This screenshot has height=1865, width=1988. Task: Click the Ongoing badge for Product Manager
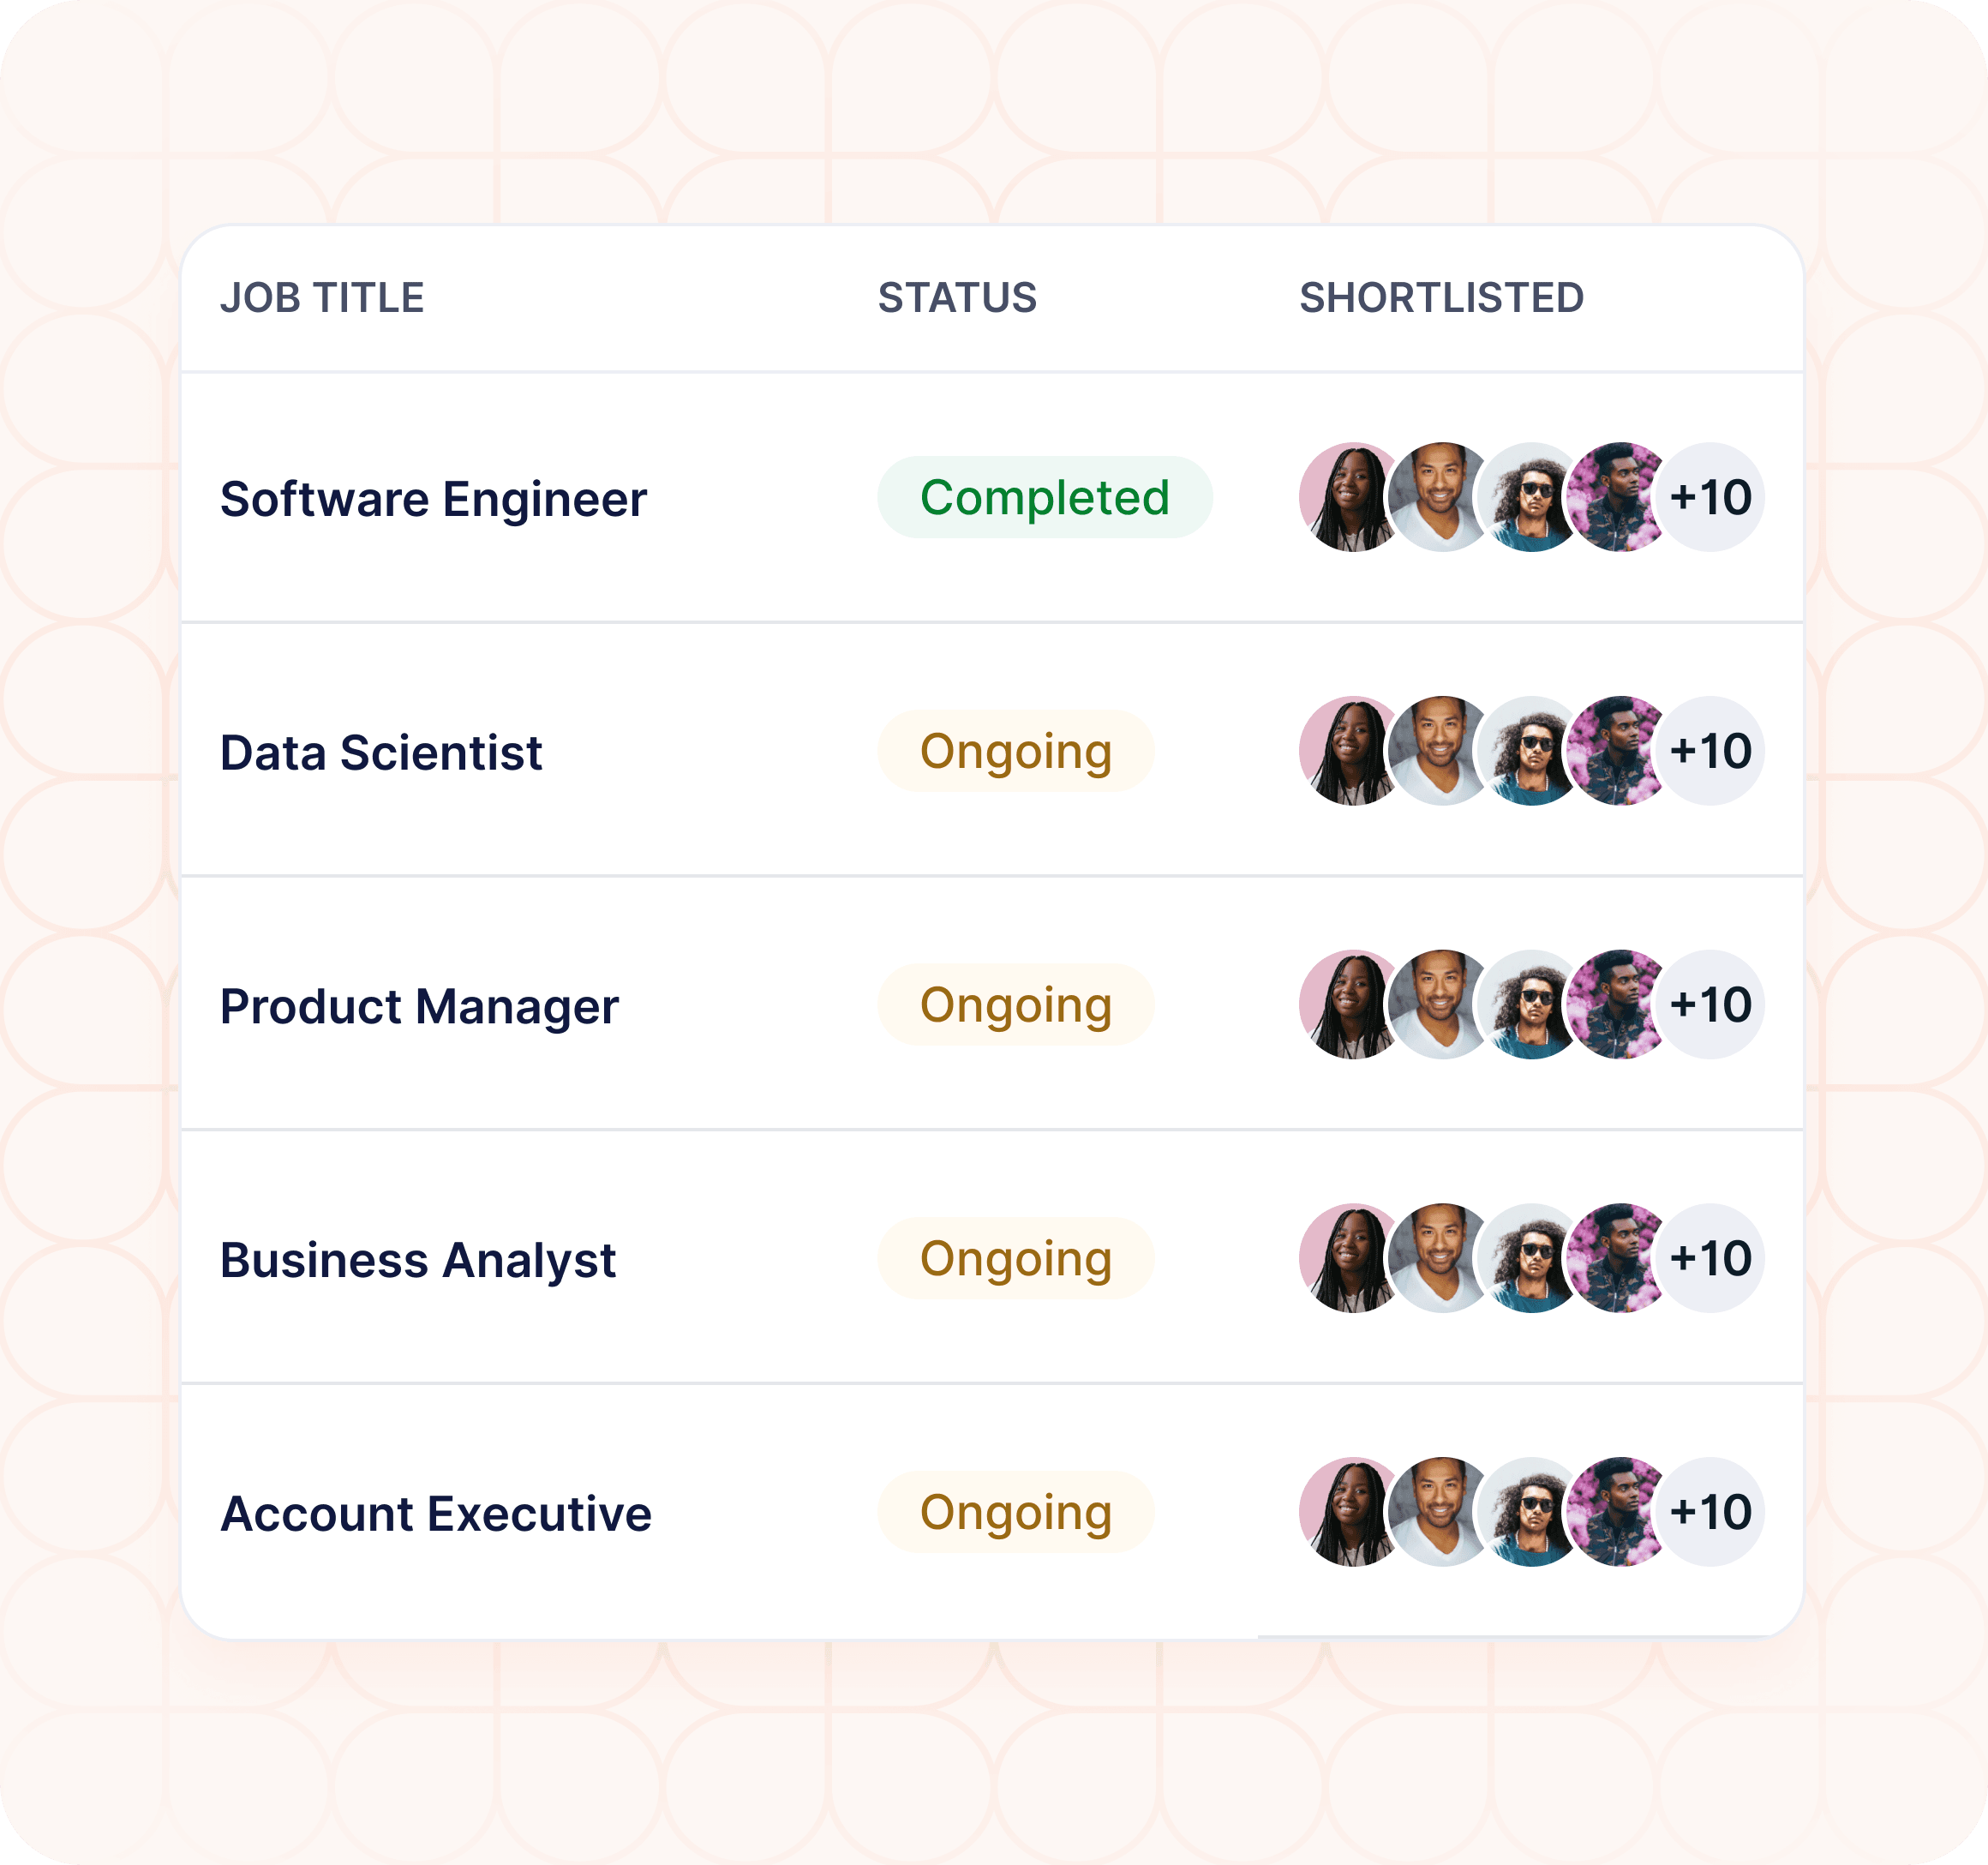click(1016, 1005)
